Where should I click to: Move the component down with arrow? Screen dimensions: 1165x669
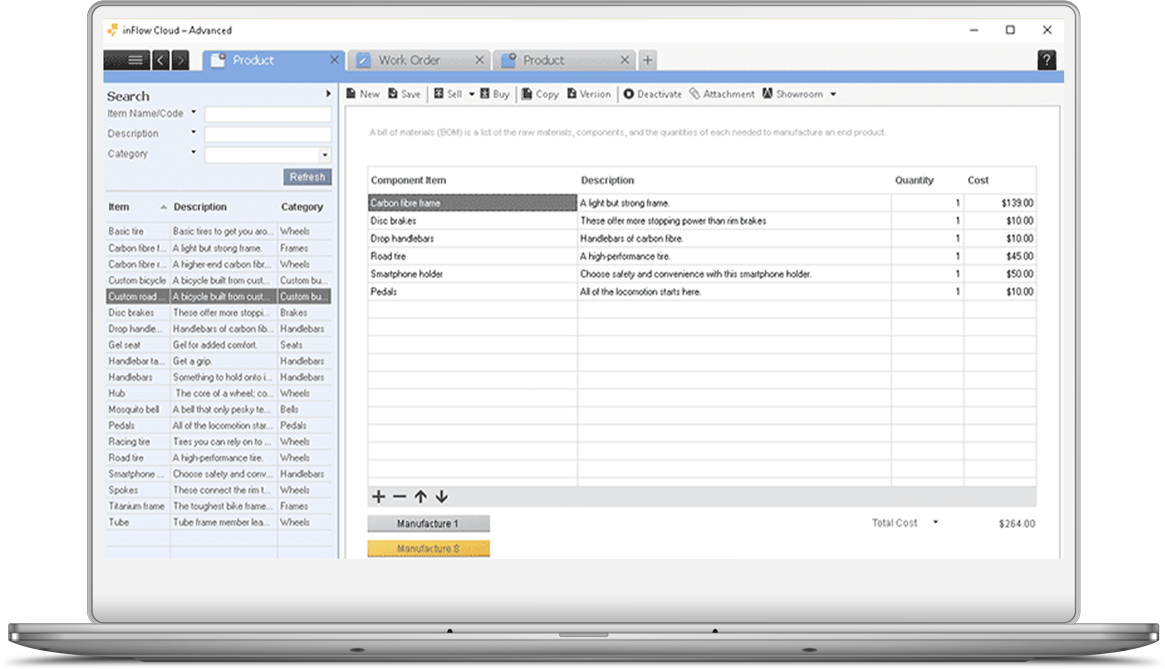pyautogui.click(x=441, y=497)
